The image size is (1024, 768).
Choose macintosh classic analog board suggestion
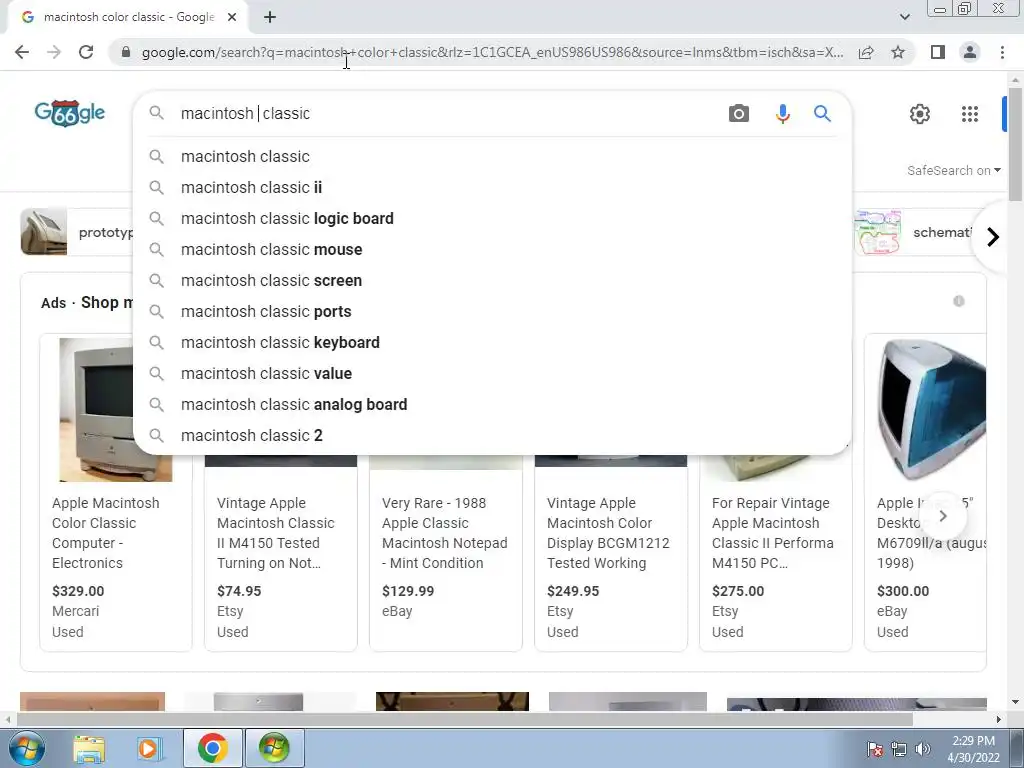coord(492,405)
